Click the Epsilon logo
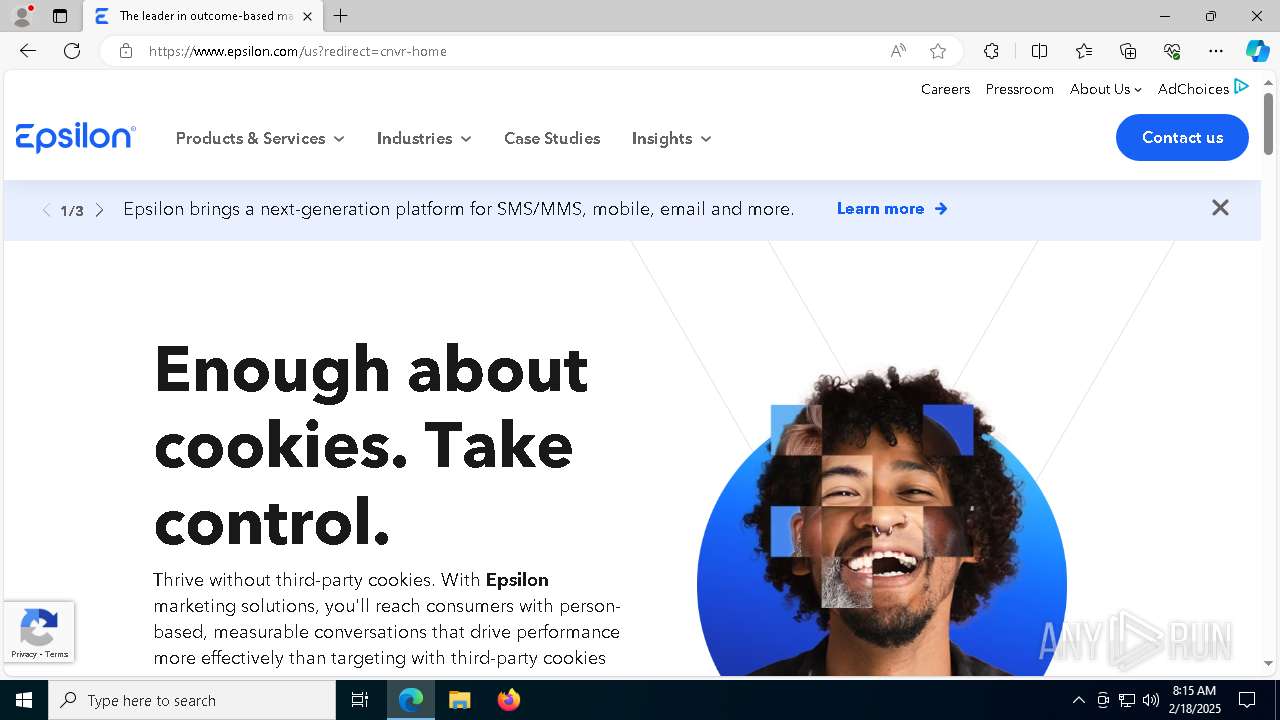 tap(76, 138)
